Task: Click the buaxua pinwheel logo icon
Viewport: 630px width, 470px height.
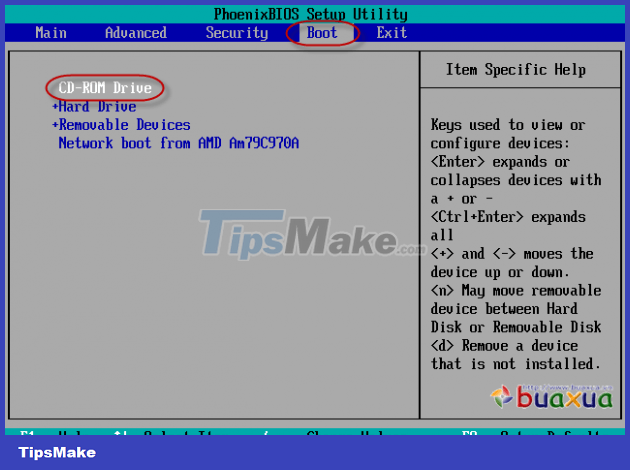Action: [501, 396]
